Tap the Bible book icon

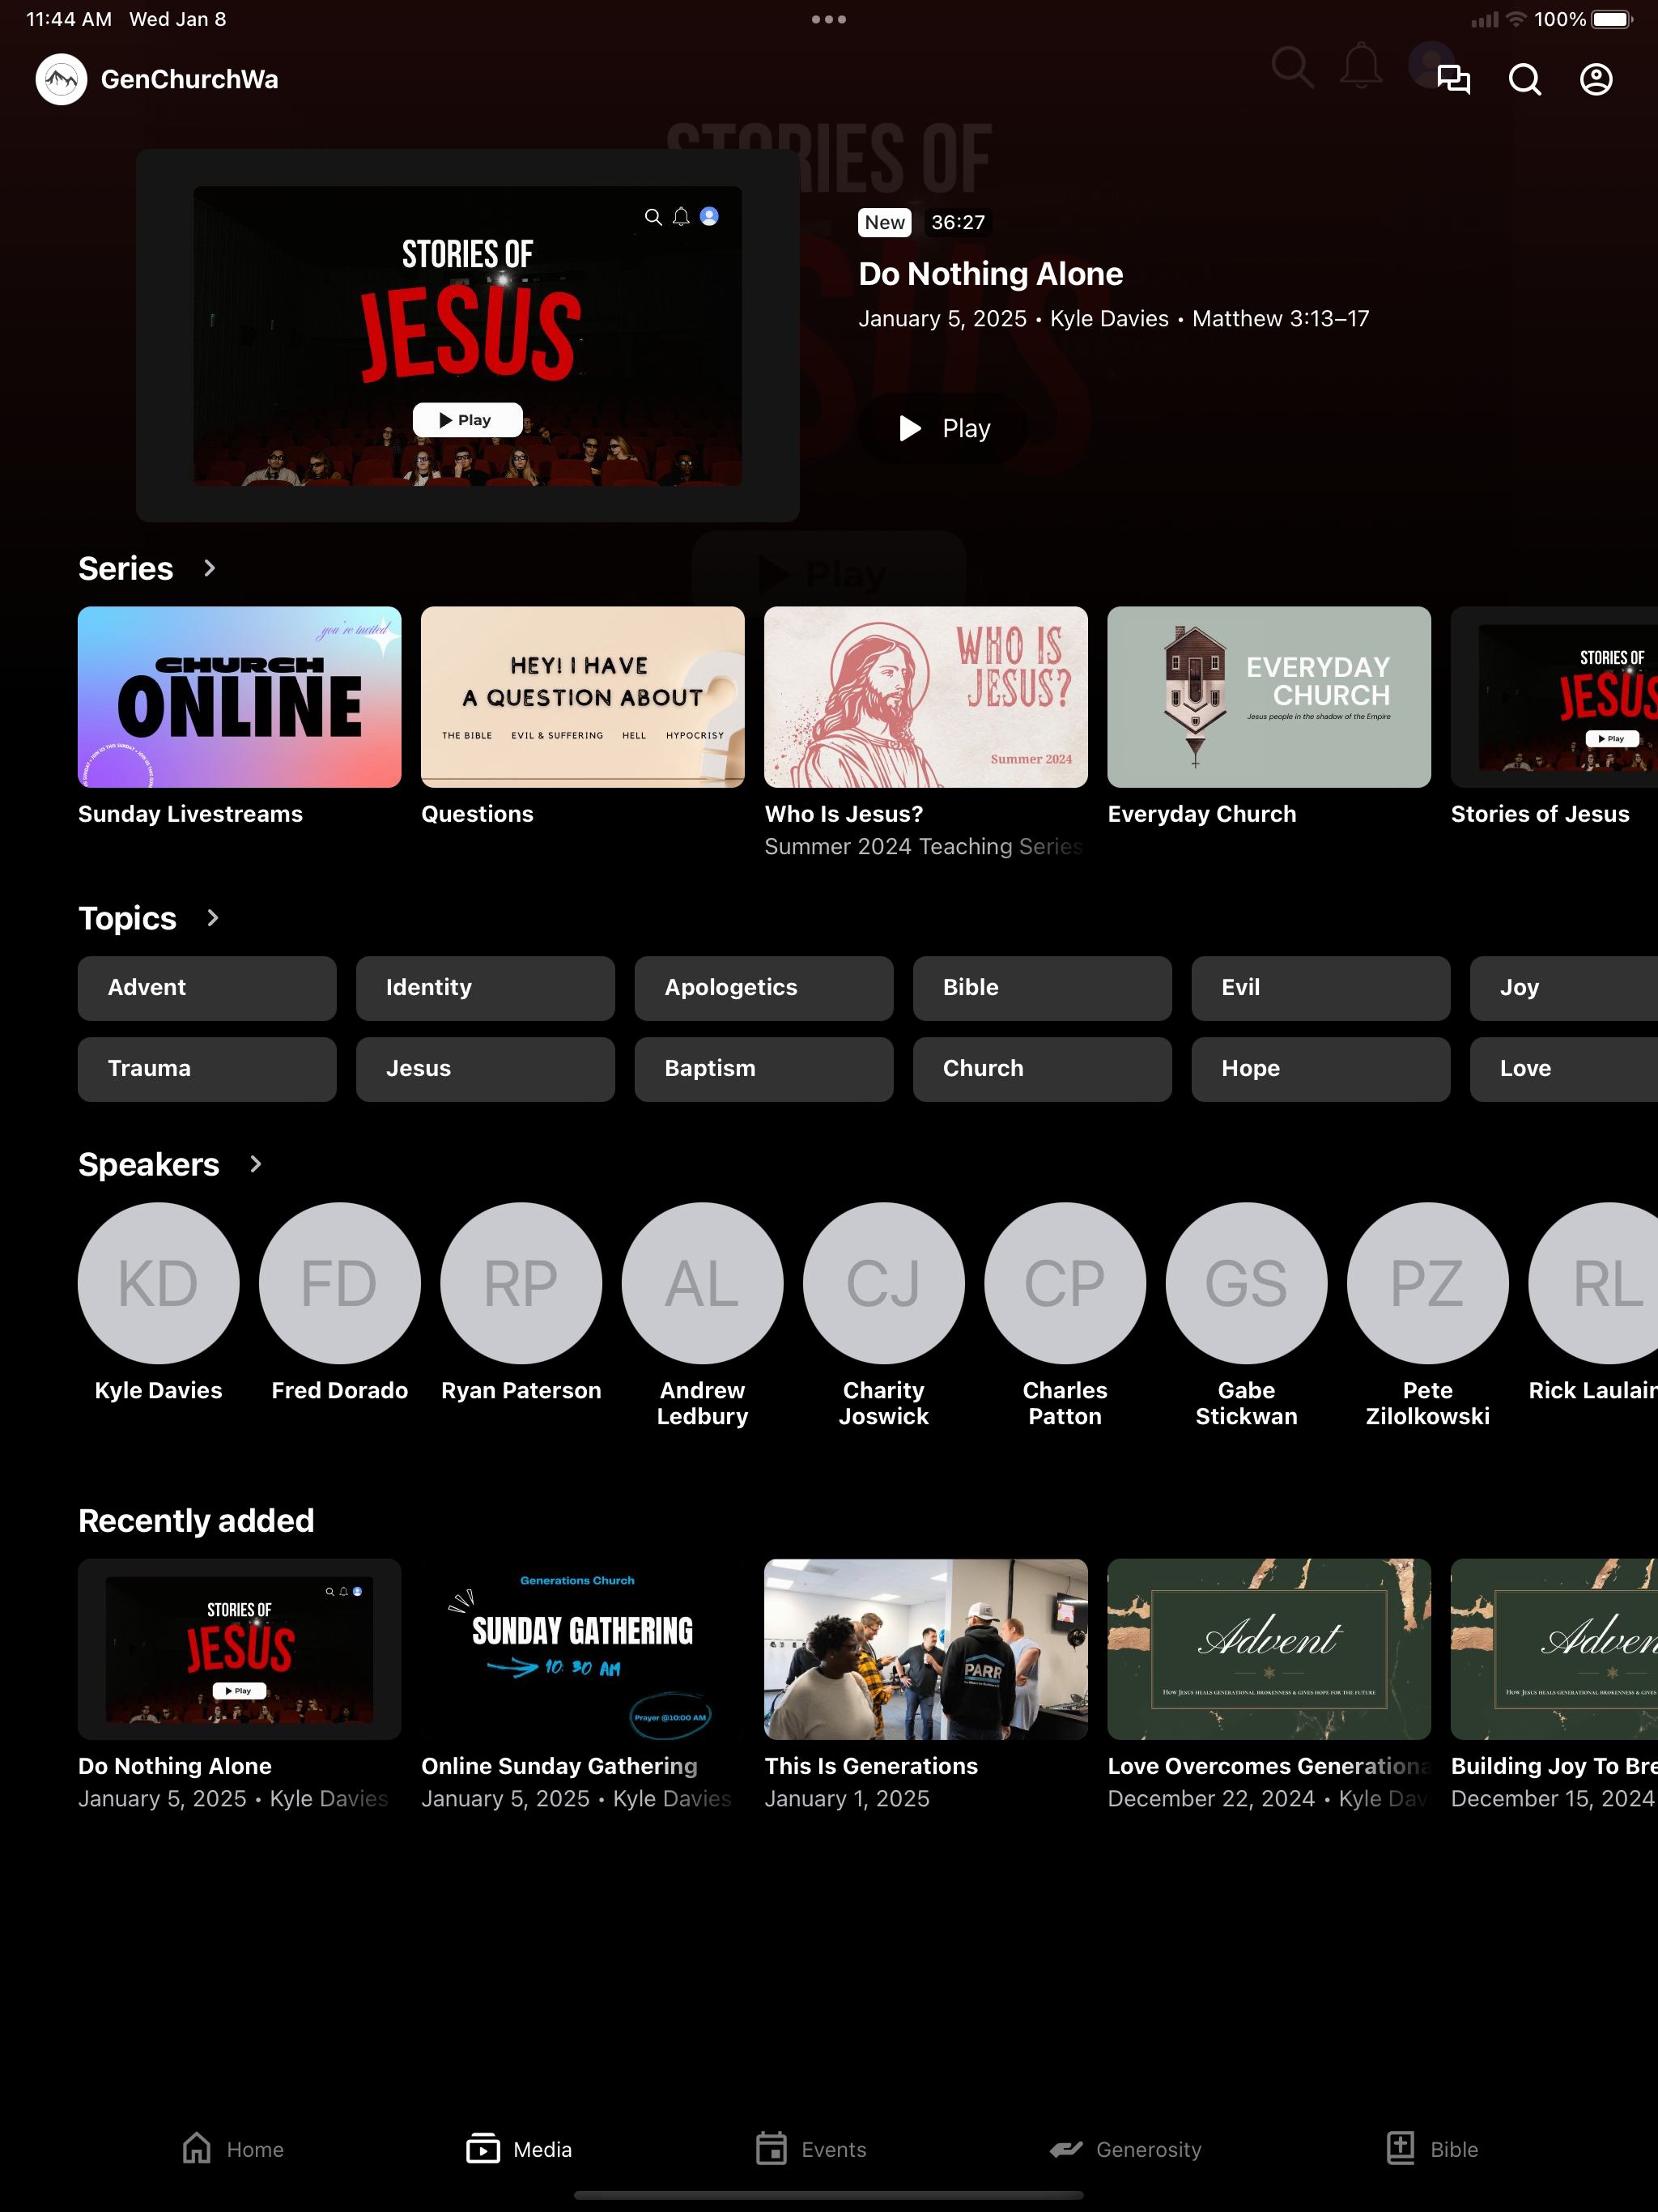[x=1401, y=2148]
